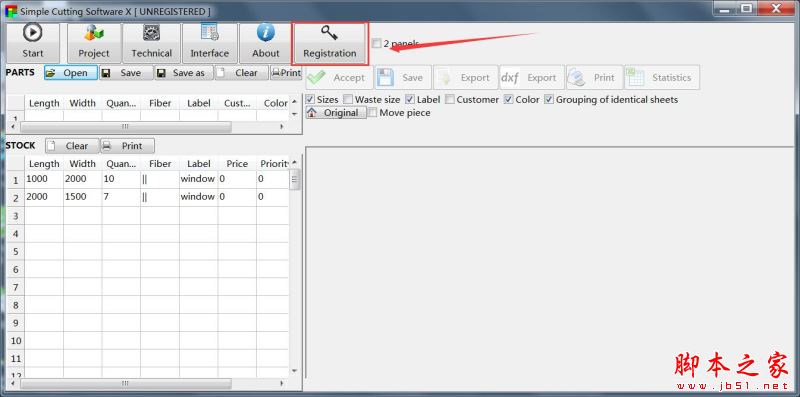Click STOCK vertical scrollbar down arrow
This screenshot has height=397, width=800.
click(x=294, y=371)
